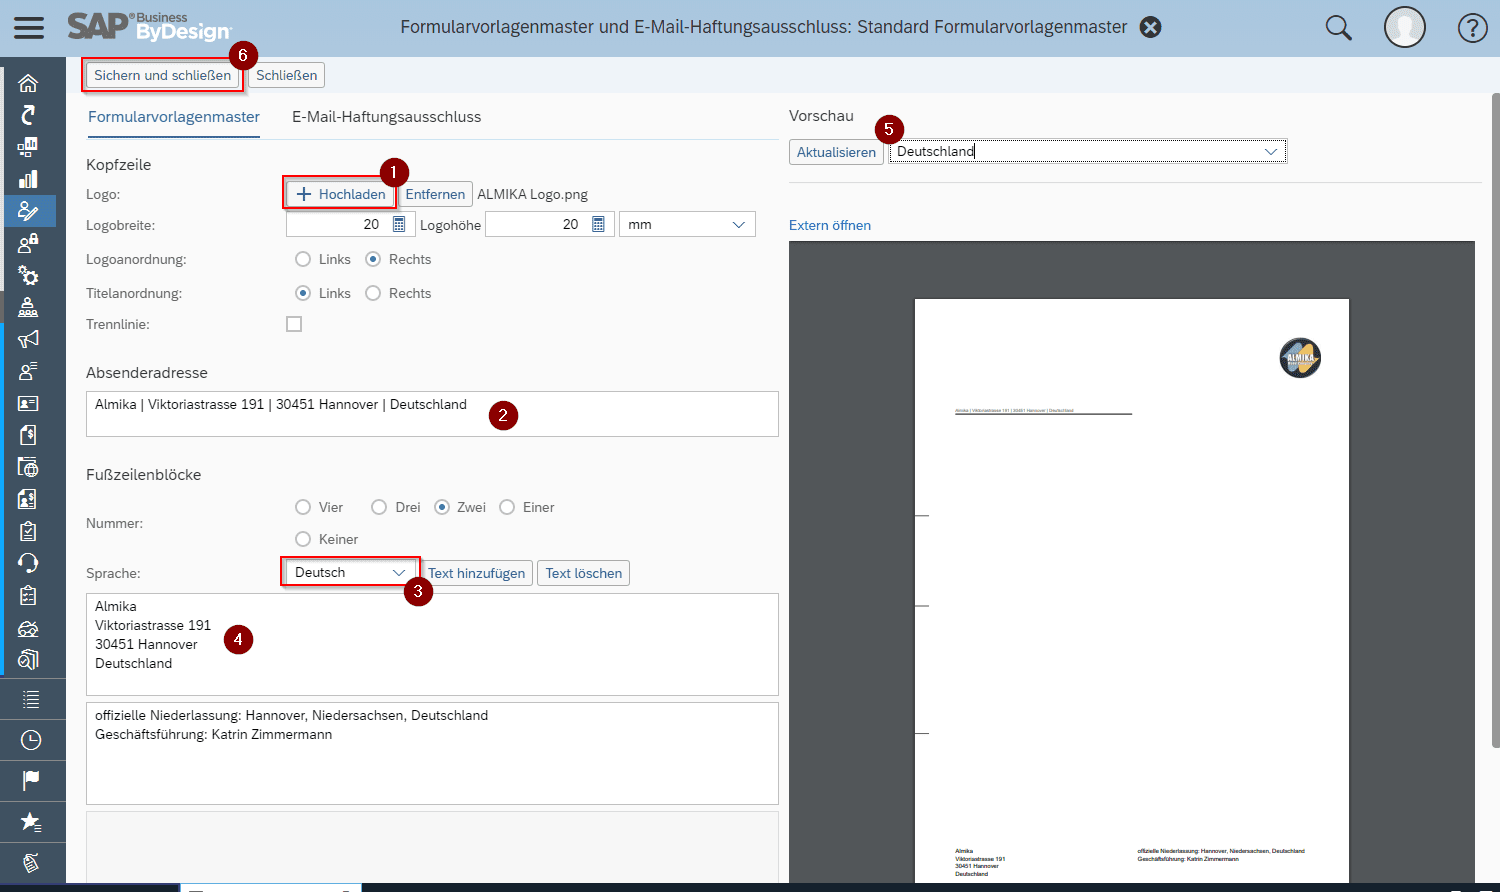Viewport: 1500px width, 892px height.
Task: Open the help question mark icon
Action: click(1472, 28)
